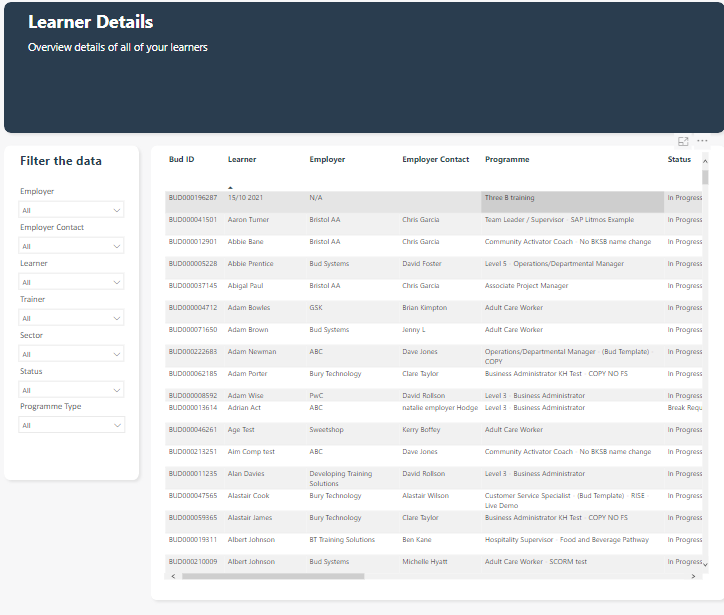724x615 pixels.
Task: Open the more options ellipsis menu
Action: point(702,141)
